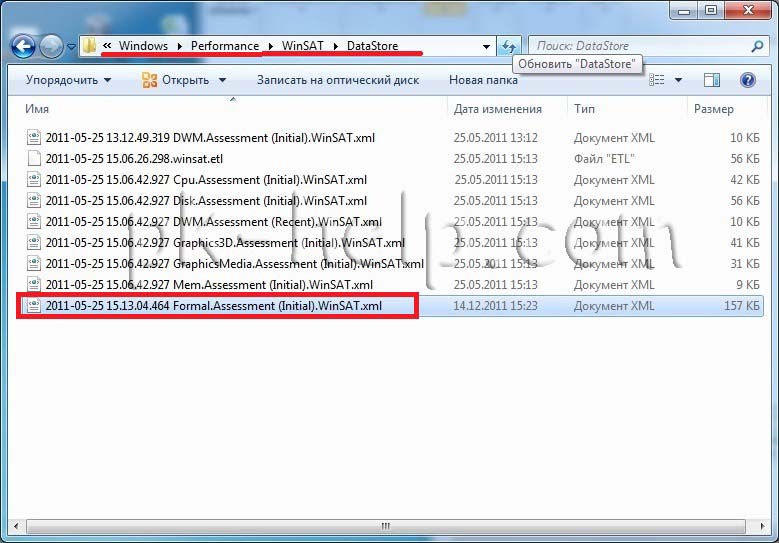Click the XML icon of the Cpu.Assessment file
Image resolution: width=779 pixels, height=543 pixels.
[x=34, y=180]
